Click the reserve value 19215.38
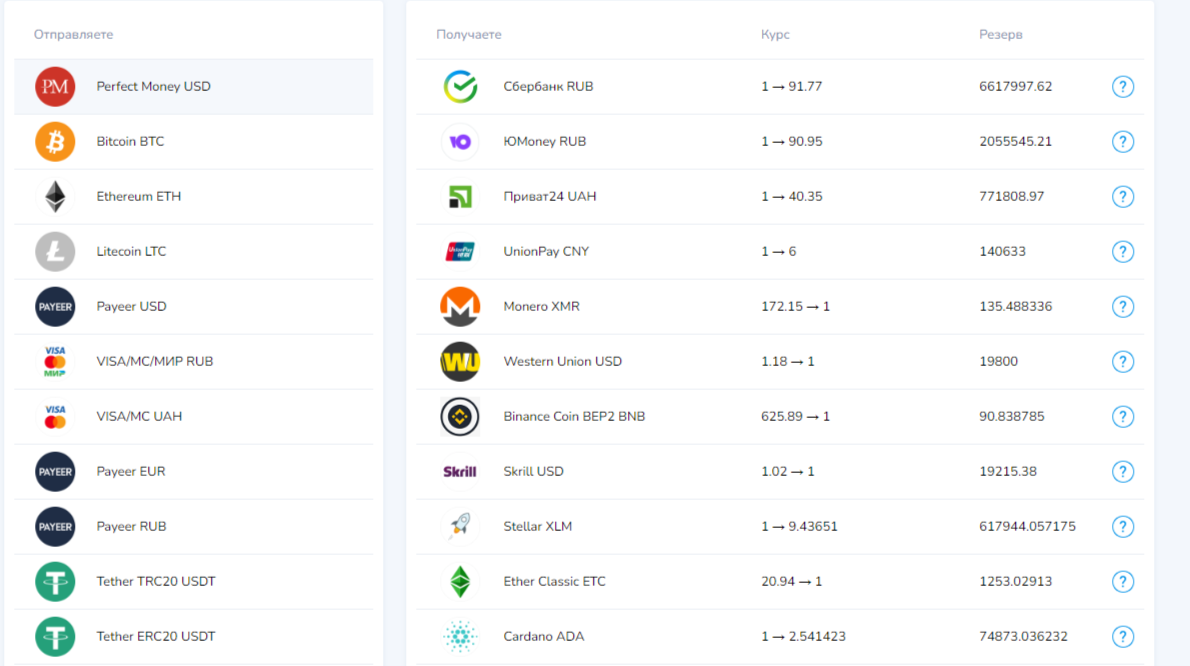Image resolution: width=1190 pixels, height=666 pixels. (1008, 472)
